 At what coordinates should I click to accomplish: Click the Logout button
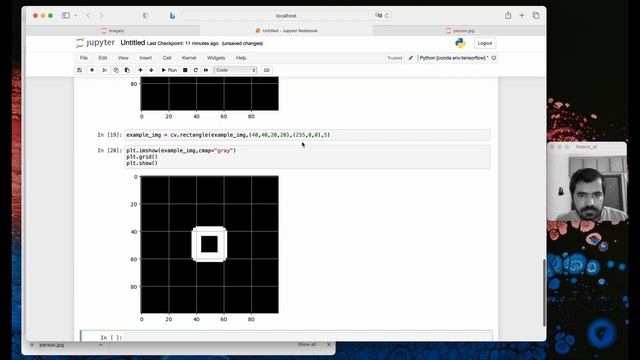[x=484, y=43]
